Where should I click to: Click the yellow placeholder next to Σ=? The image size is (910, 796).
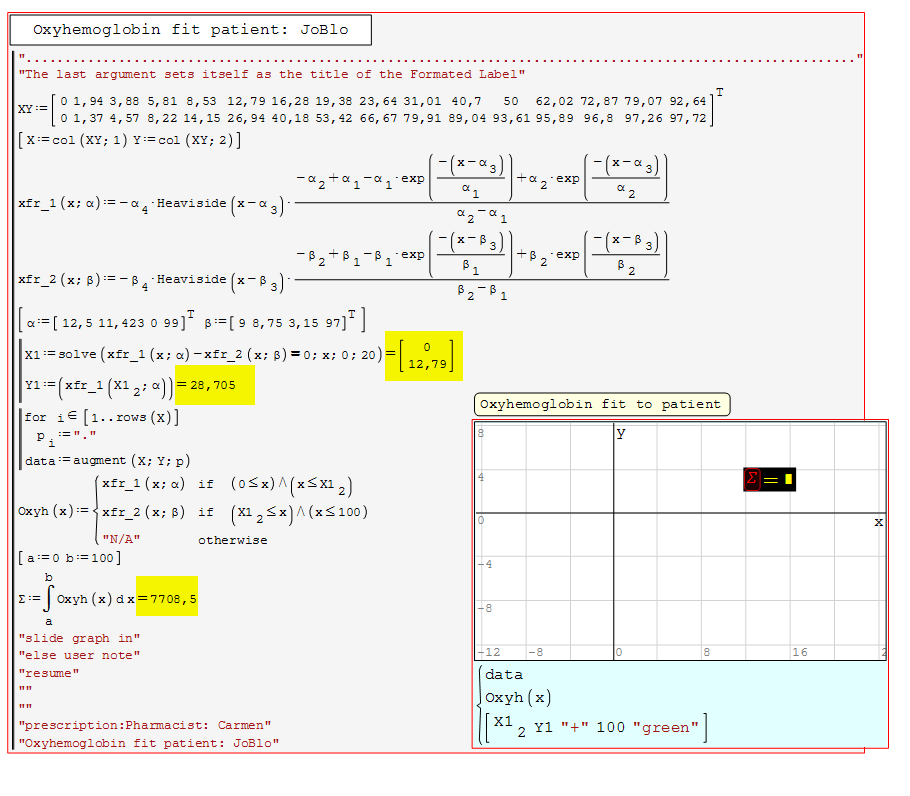[788, 480]
